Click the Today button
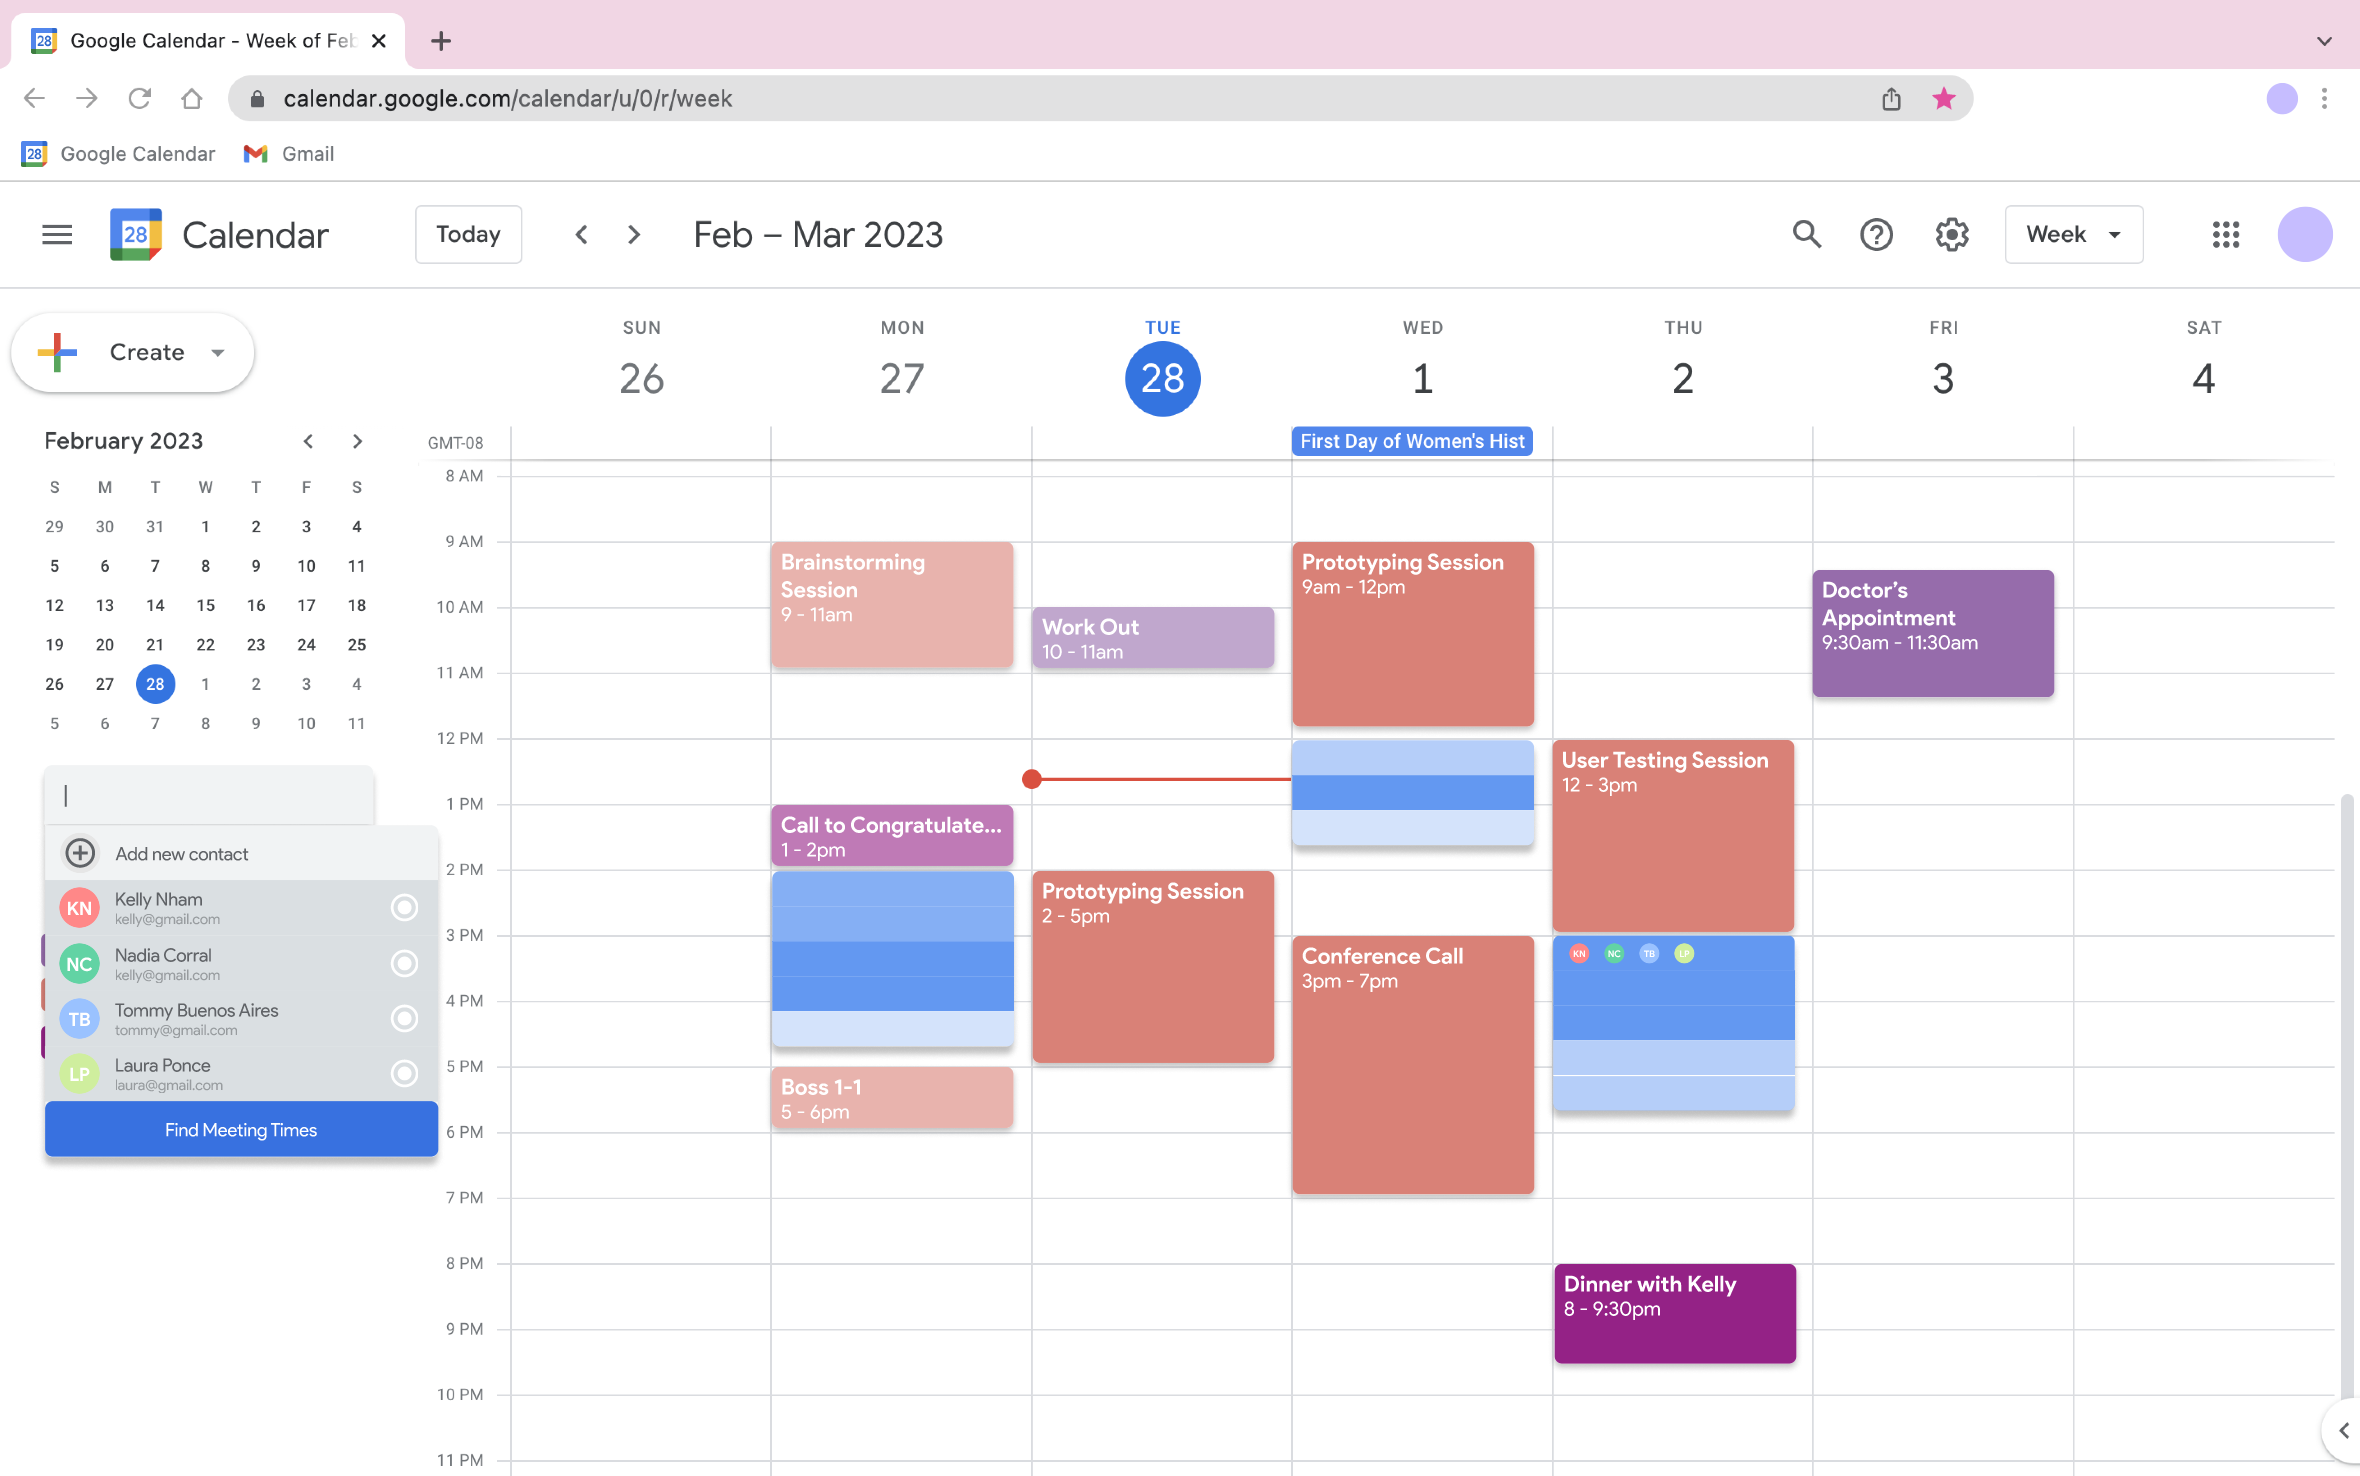 tap(468, 234)
